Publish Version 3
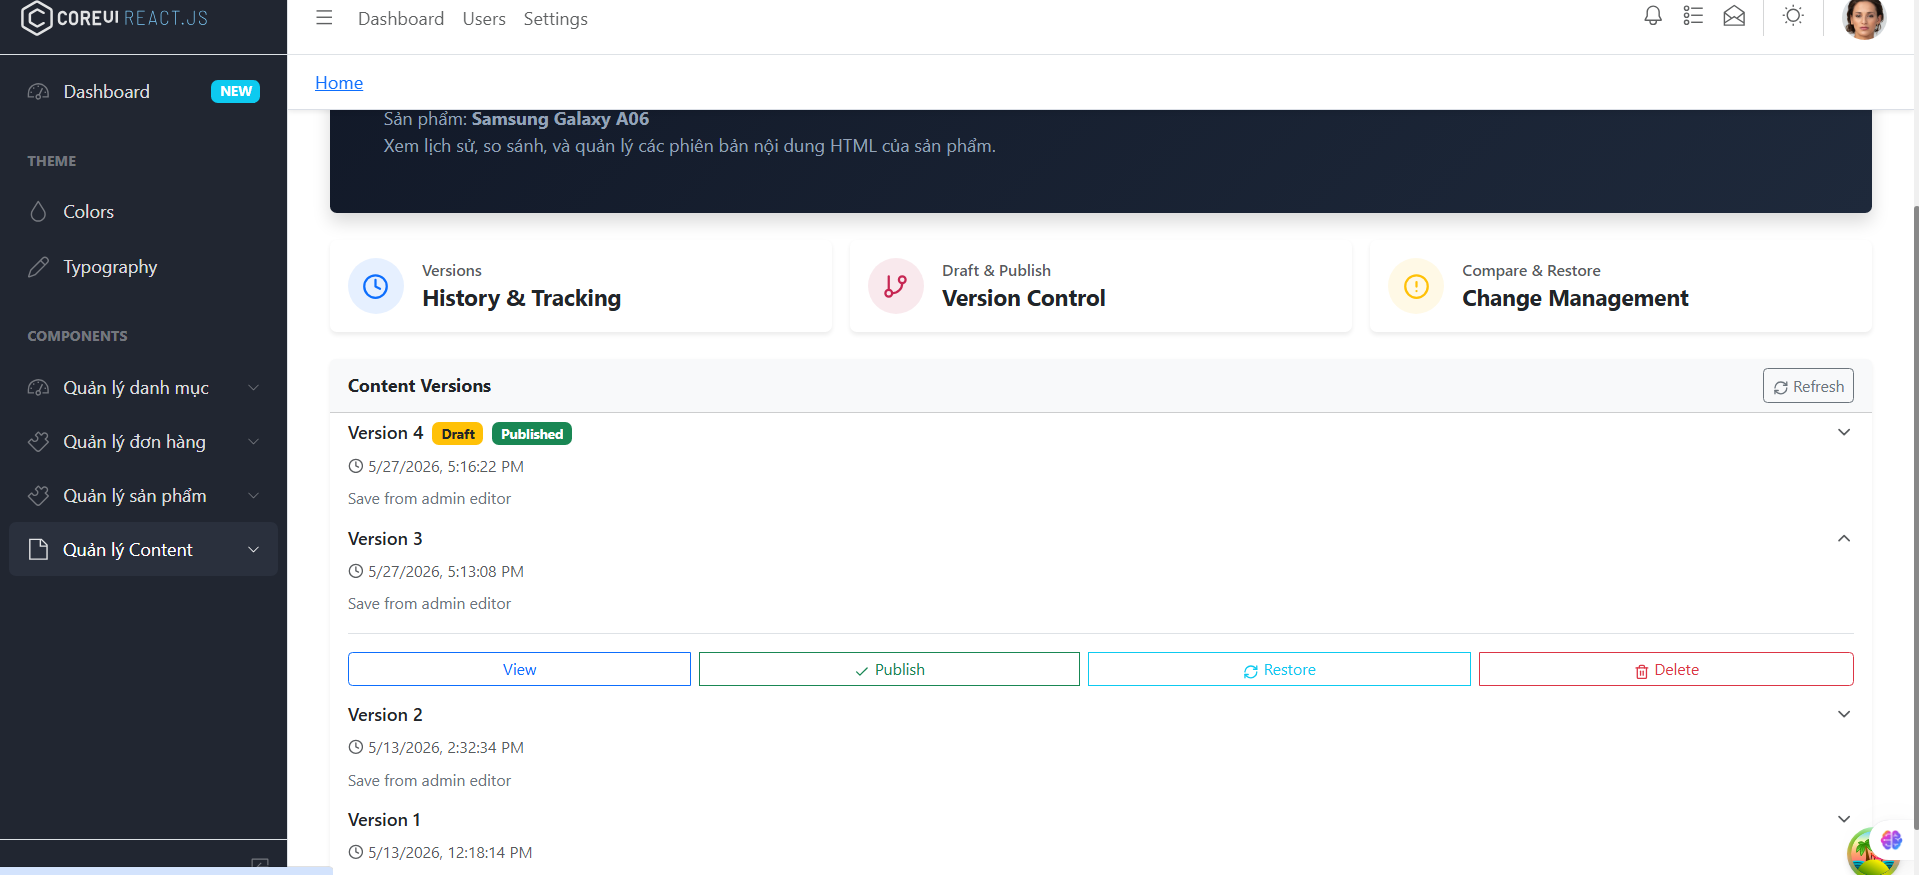1919x875 pixels. pos(889,669)
